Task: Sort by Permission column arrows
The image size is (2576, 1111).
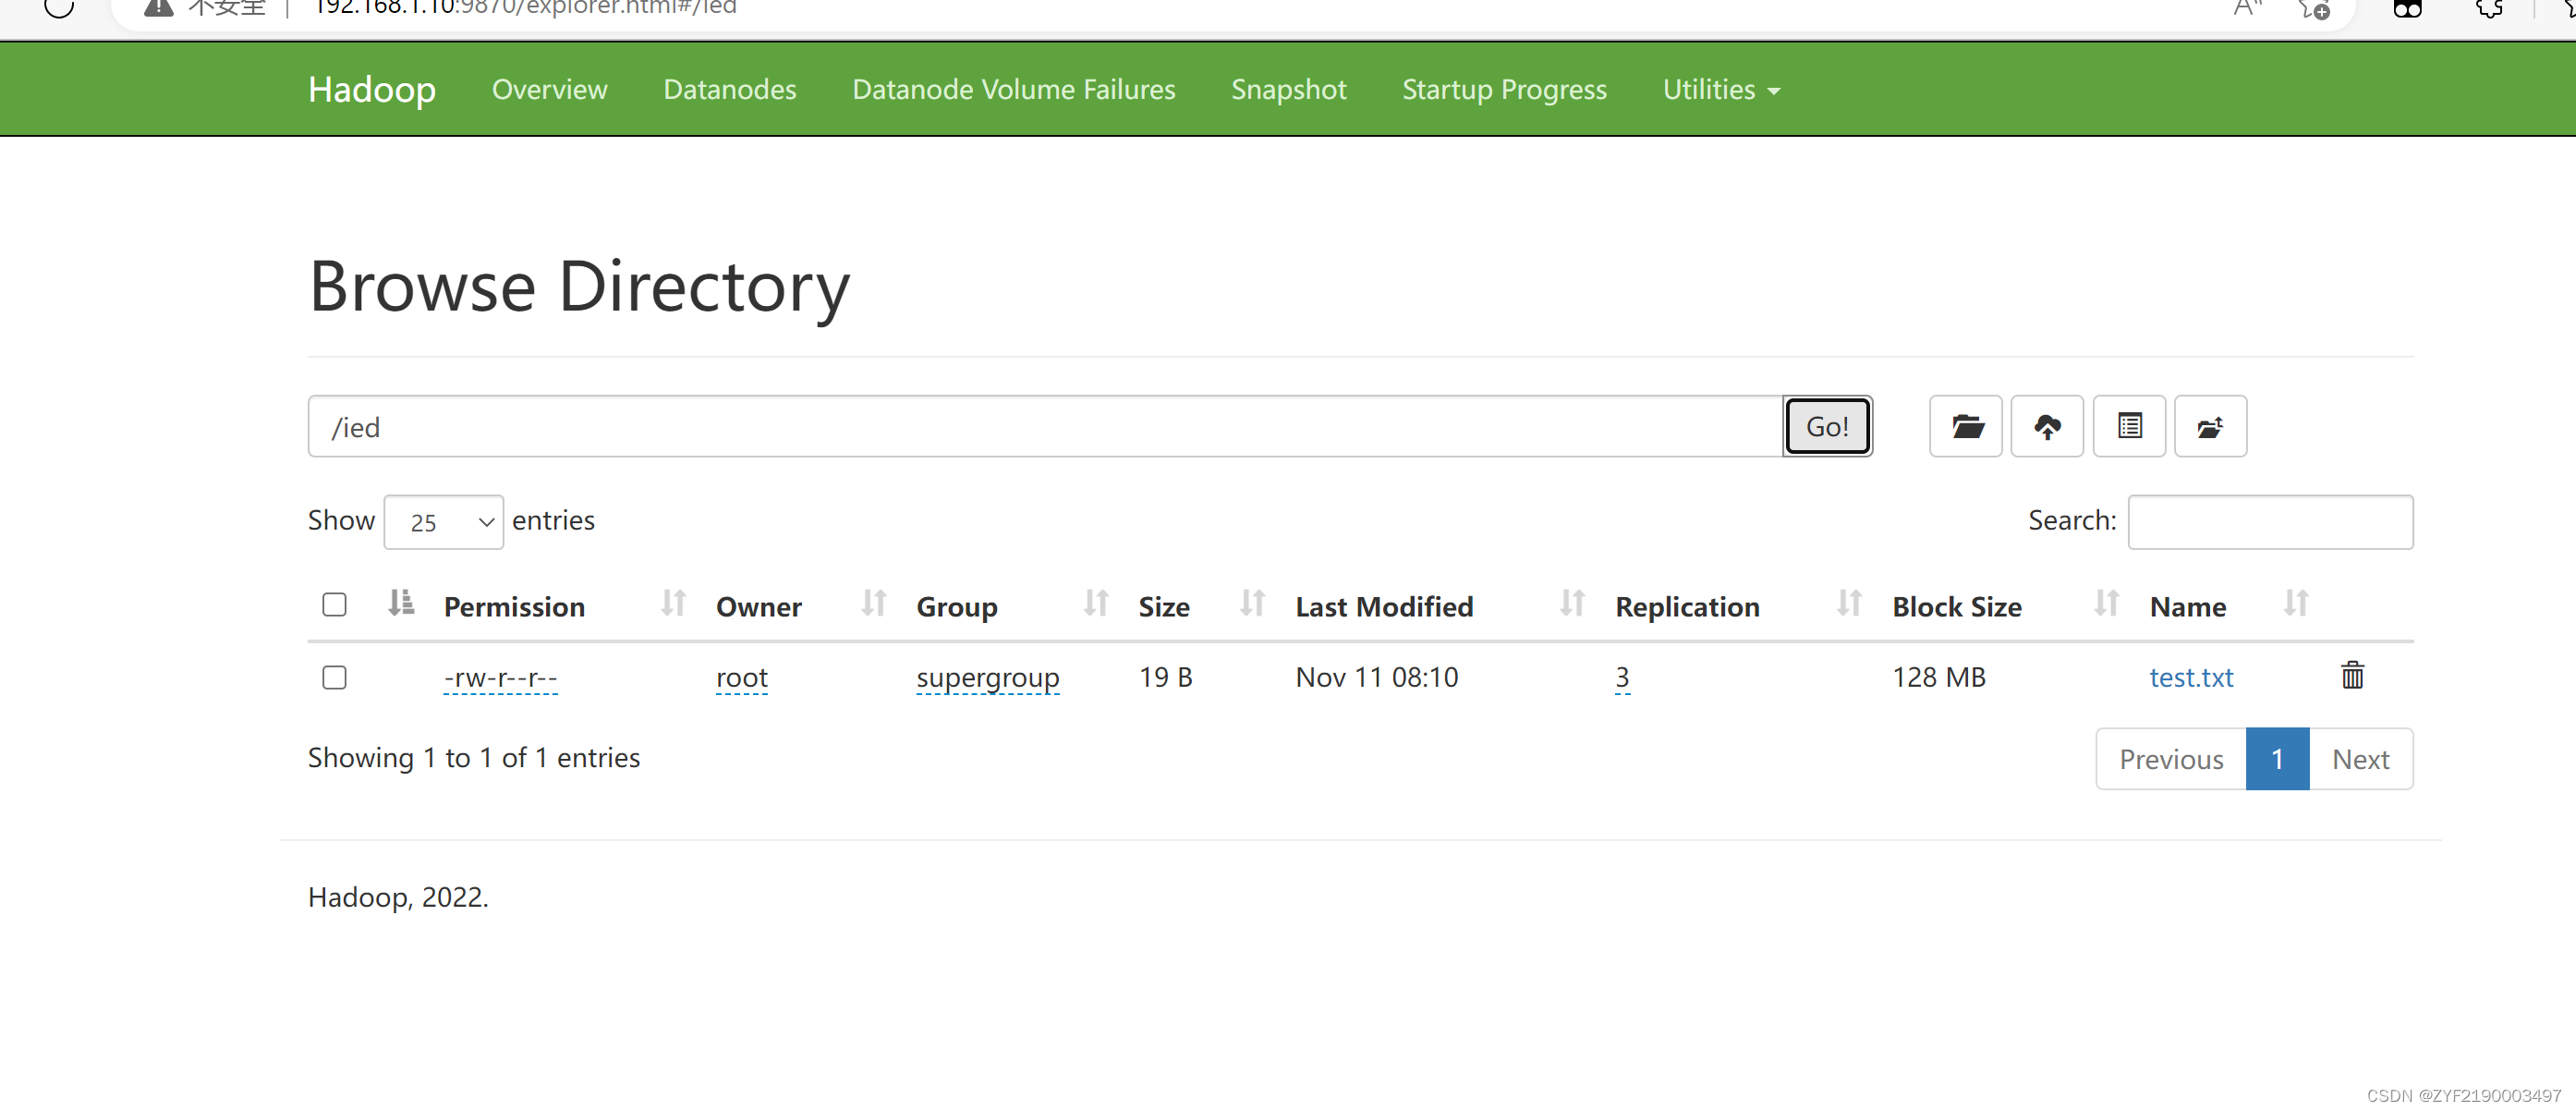Action: (x=673, y=603)
